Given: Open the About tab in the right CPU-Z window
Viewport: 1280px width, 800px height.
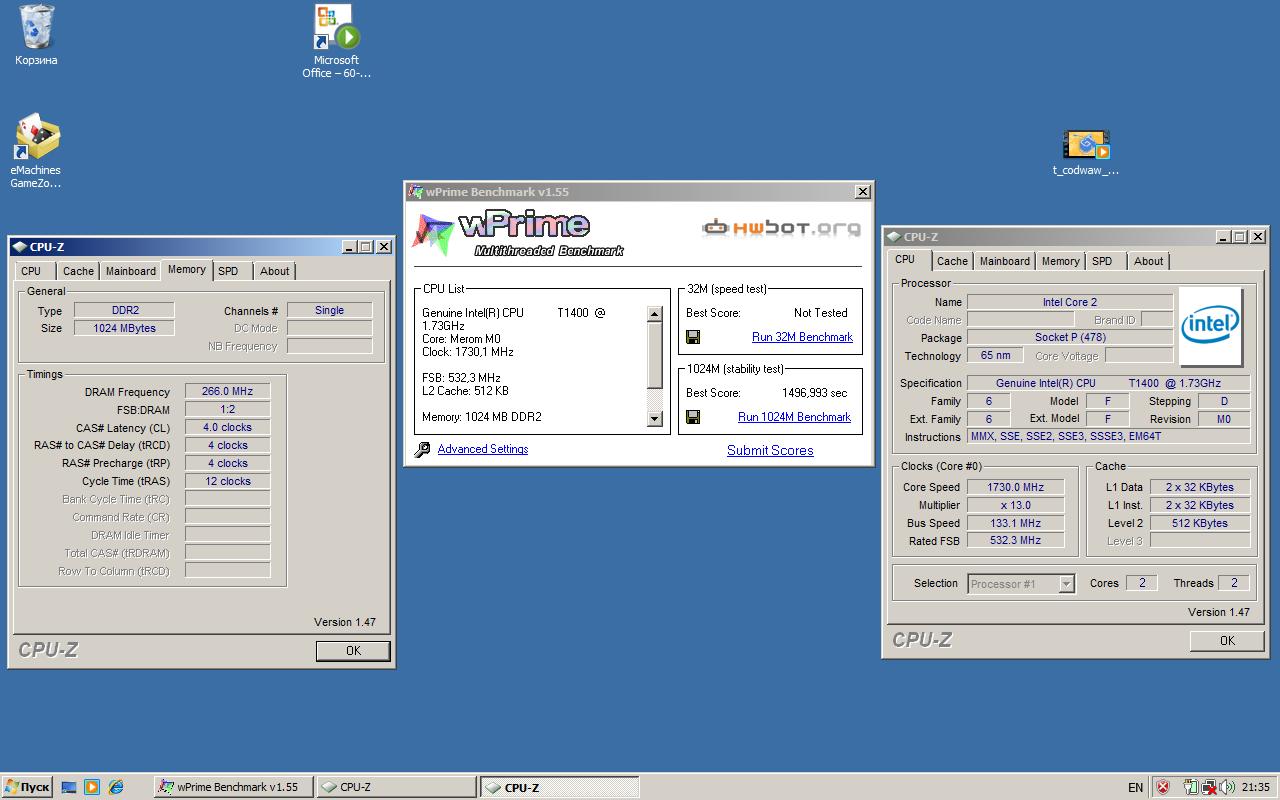Looking at the screenshot, I should point(1148,261).
